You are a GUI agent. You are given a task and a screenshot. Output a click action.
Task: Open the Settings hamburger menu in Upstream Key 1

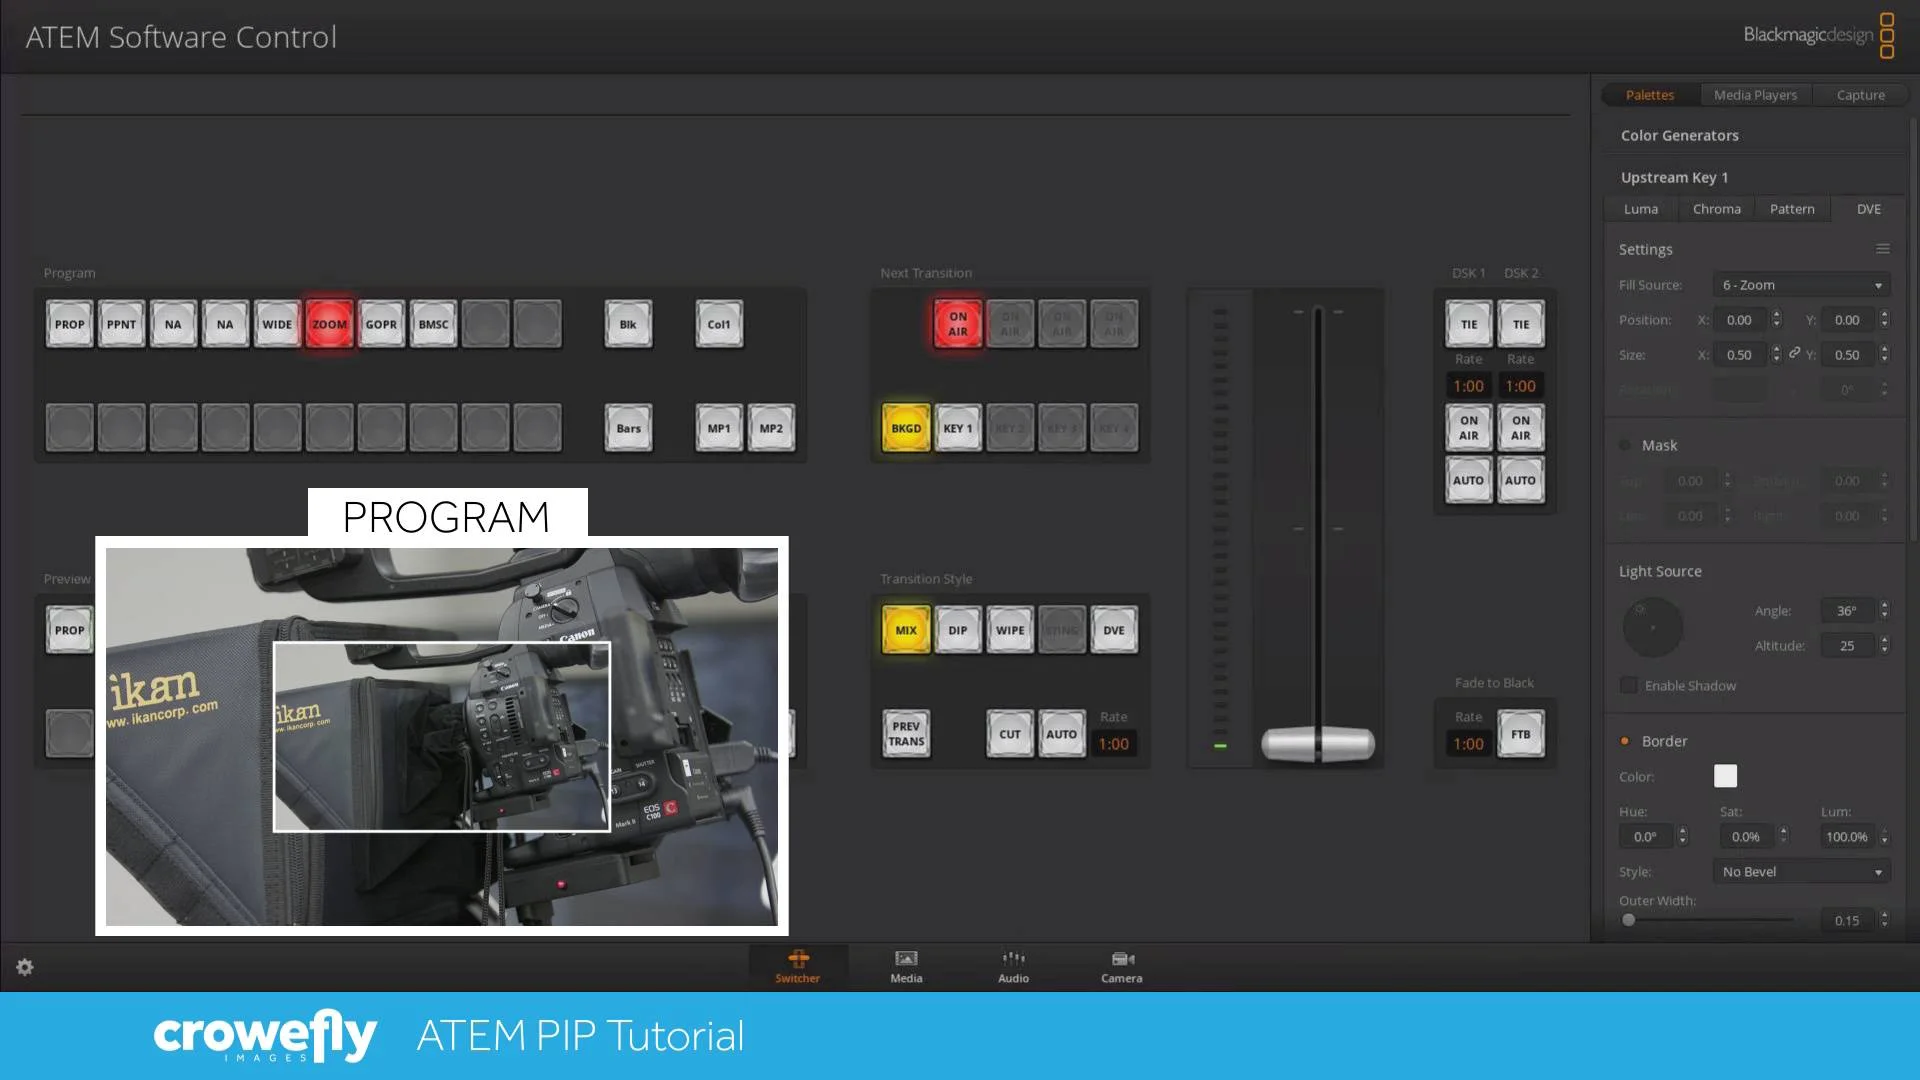click(x=1882, y=248)
